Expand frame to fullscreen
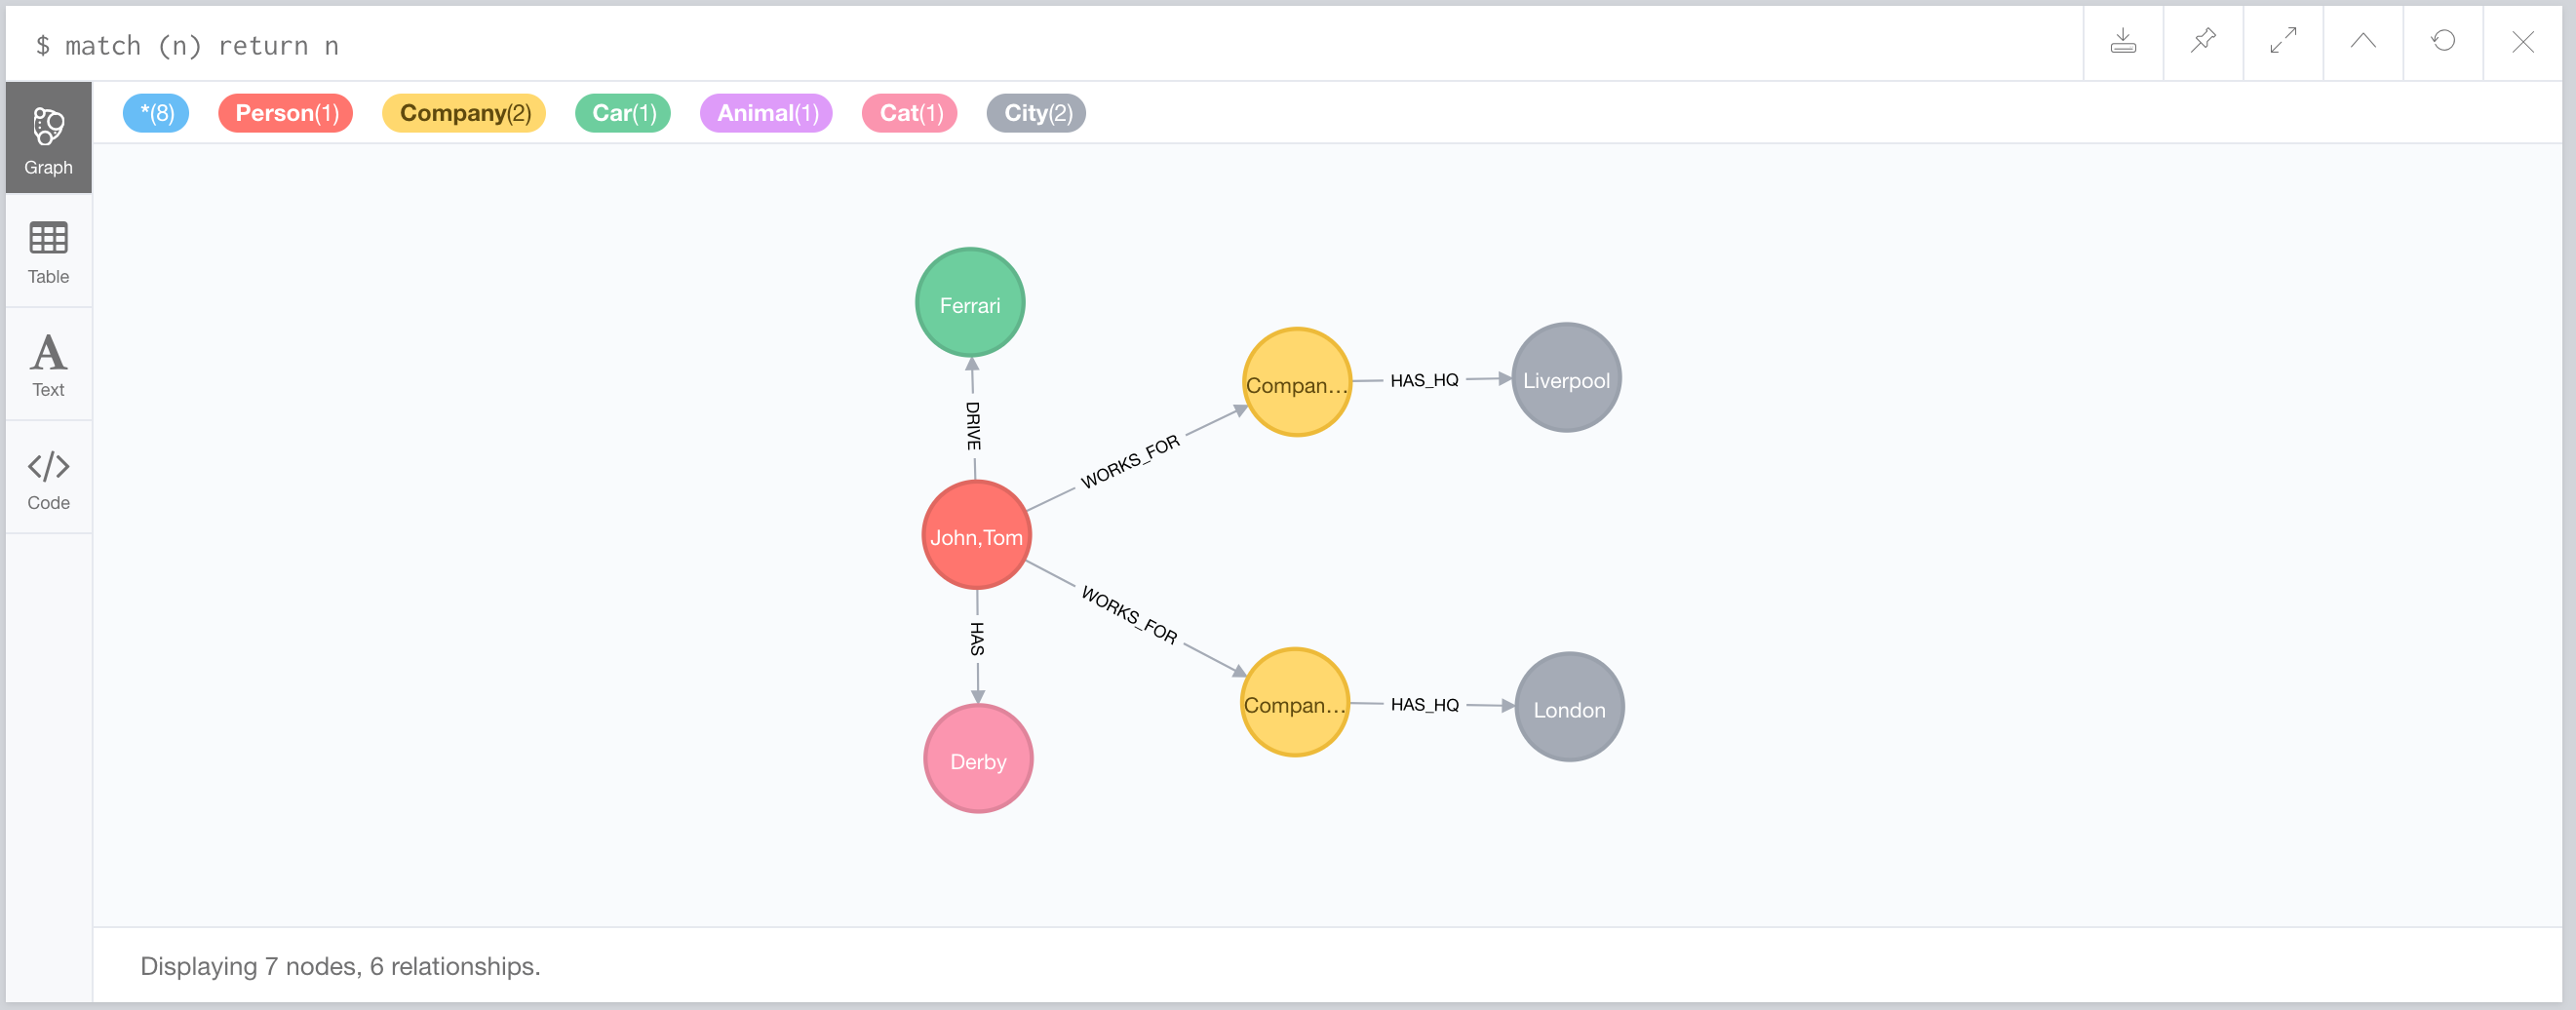 [x=2282, y=42]
